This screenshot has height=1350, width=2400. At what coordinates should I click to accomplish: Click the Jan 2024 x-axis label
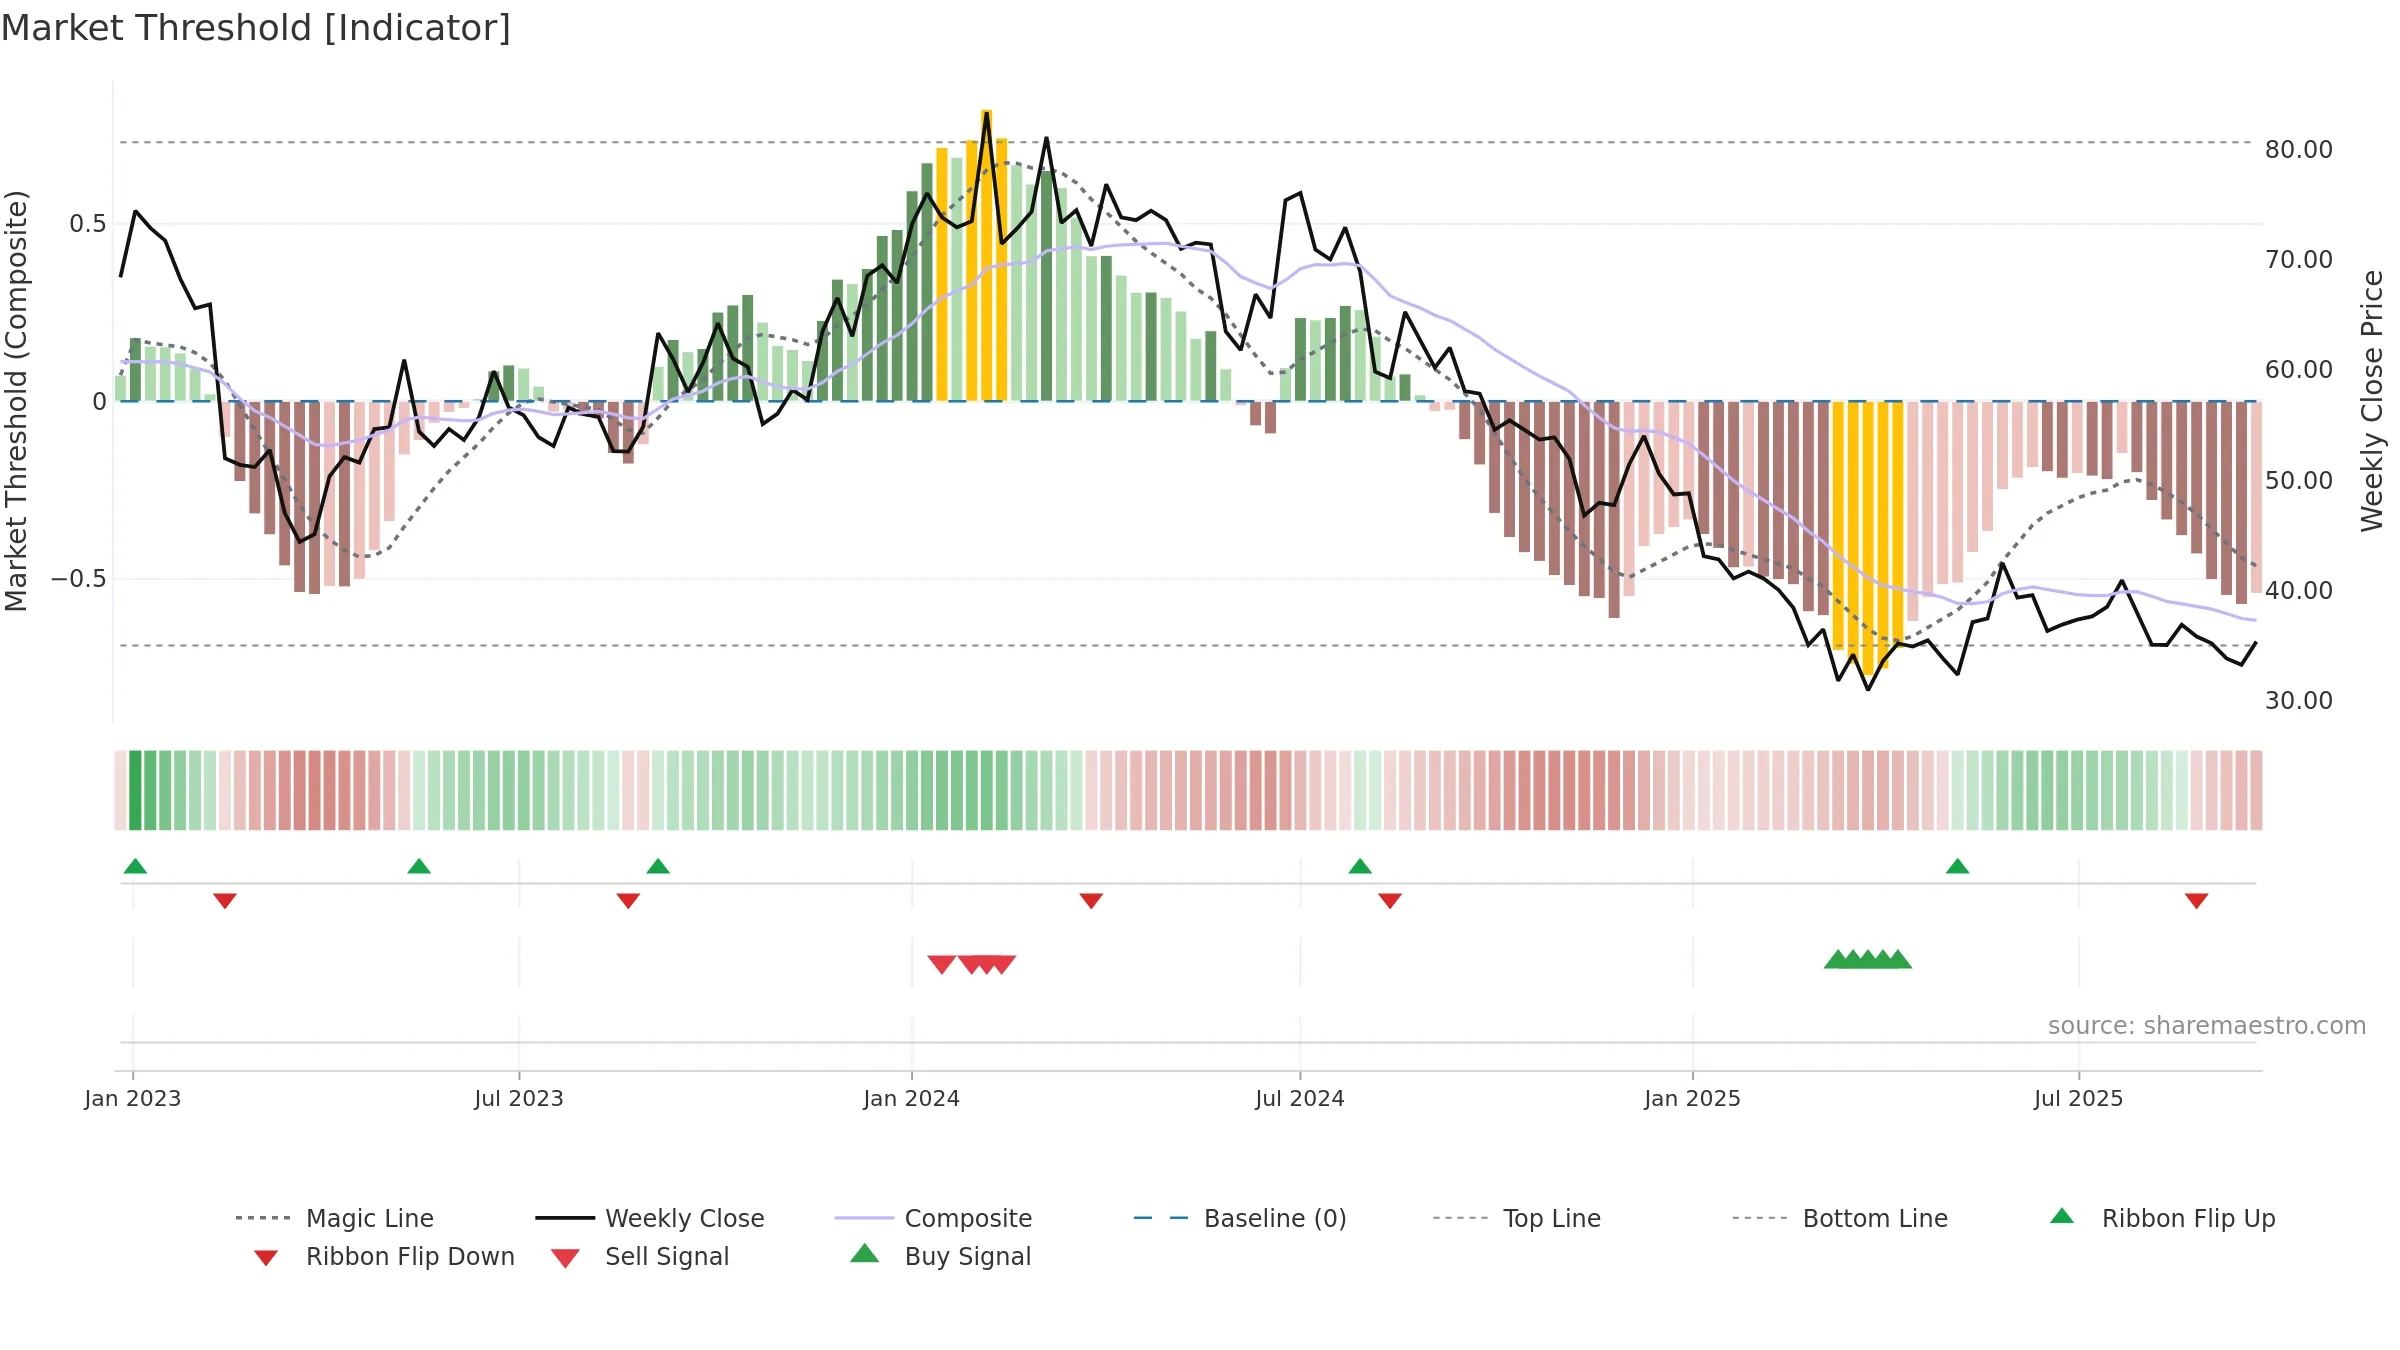(x=911, y=1098)
